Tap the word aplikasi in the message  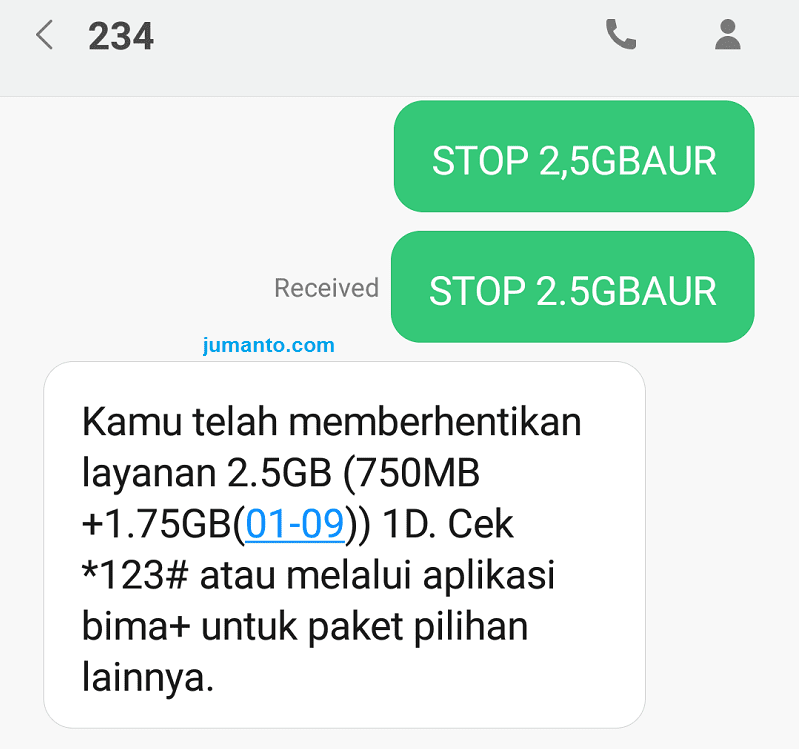point(489,576)
